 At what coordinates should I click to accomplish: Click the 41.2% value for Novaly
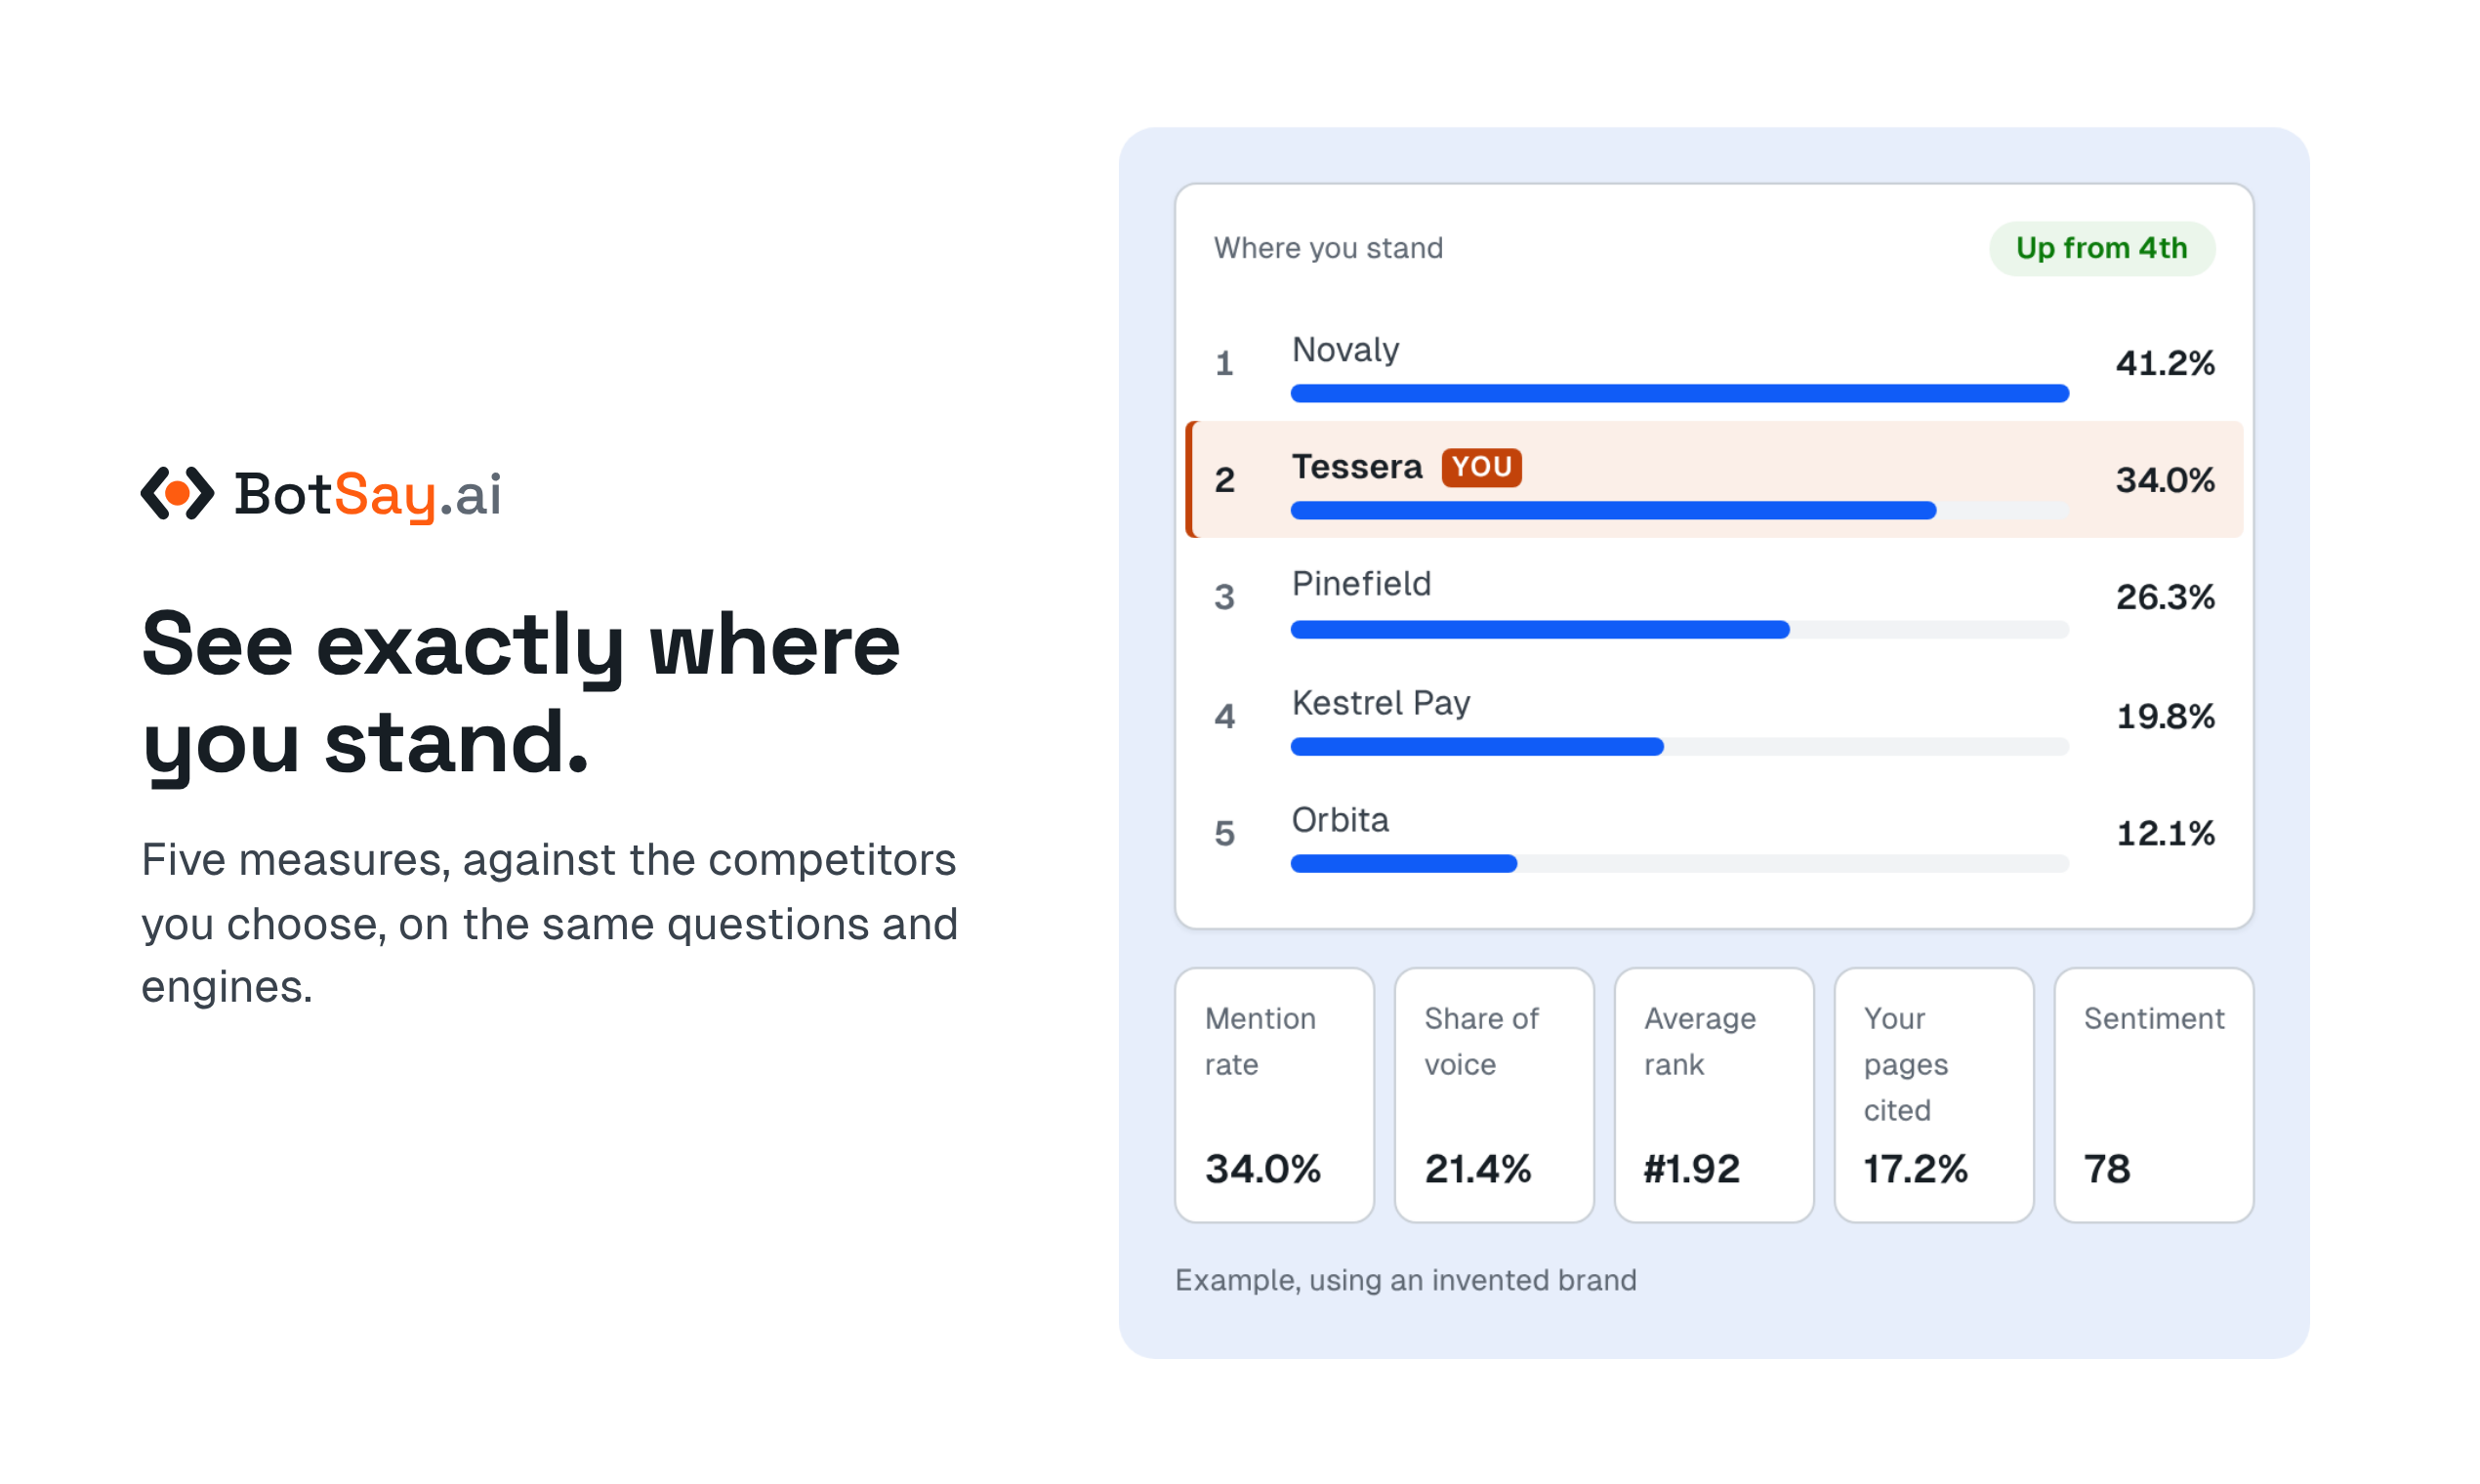point(2165,363)
